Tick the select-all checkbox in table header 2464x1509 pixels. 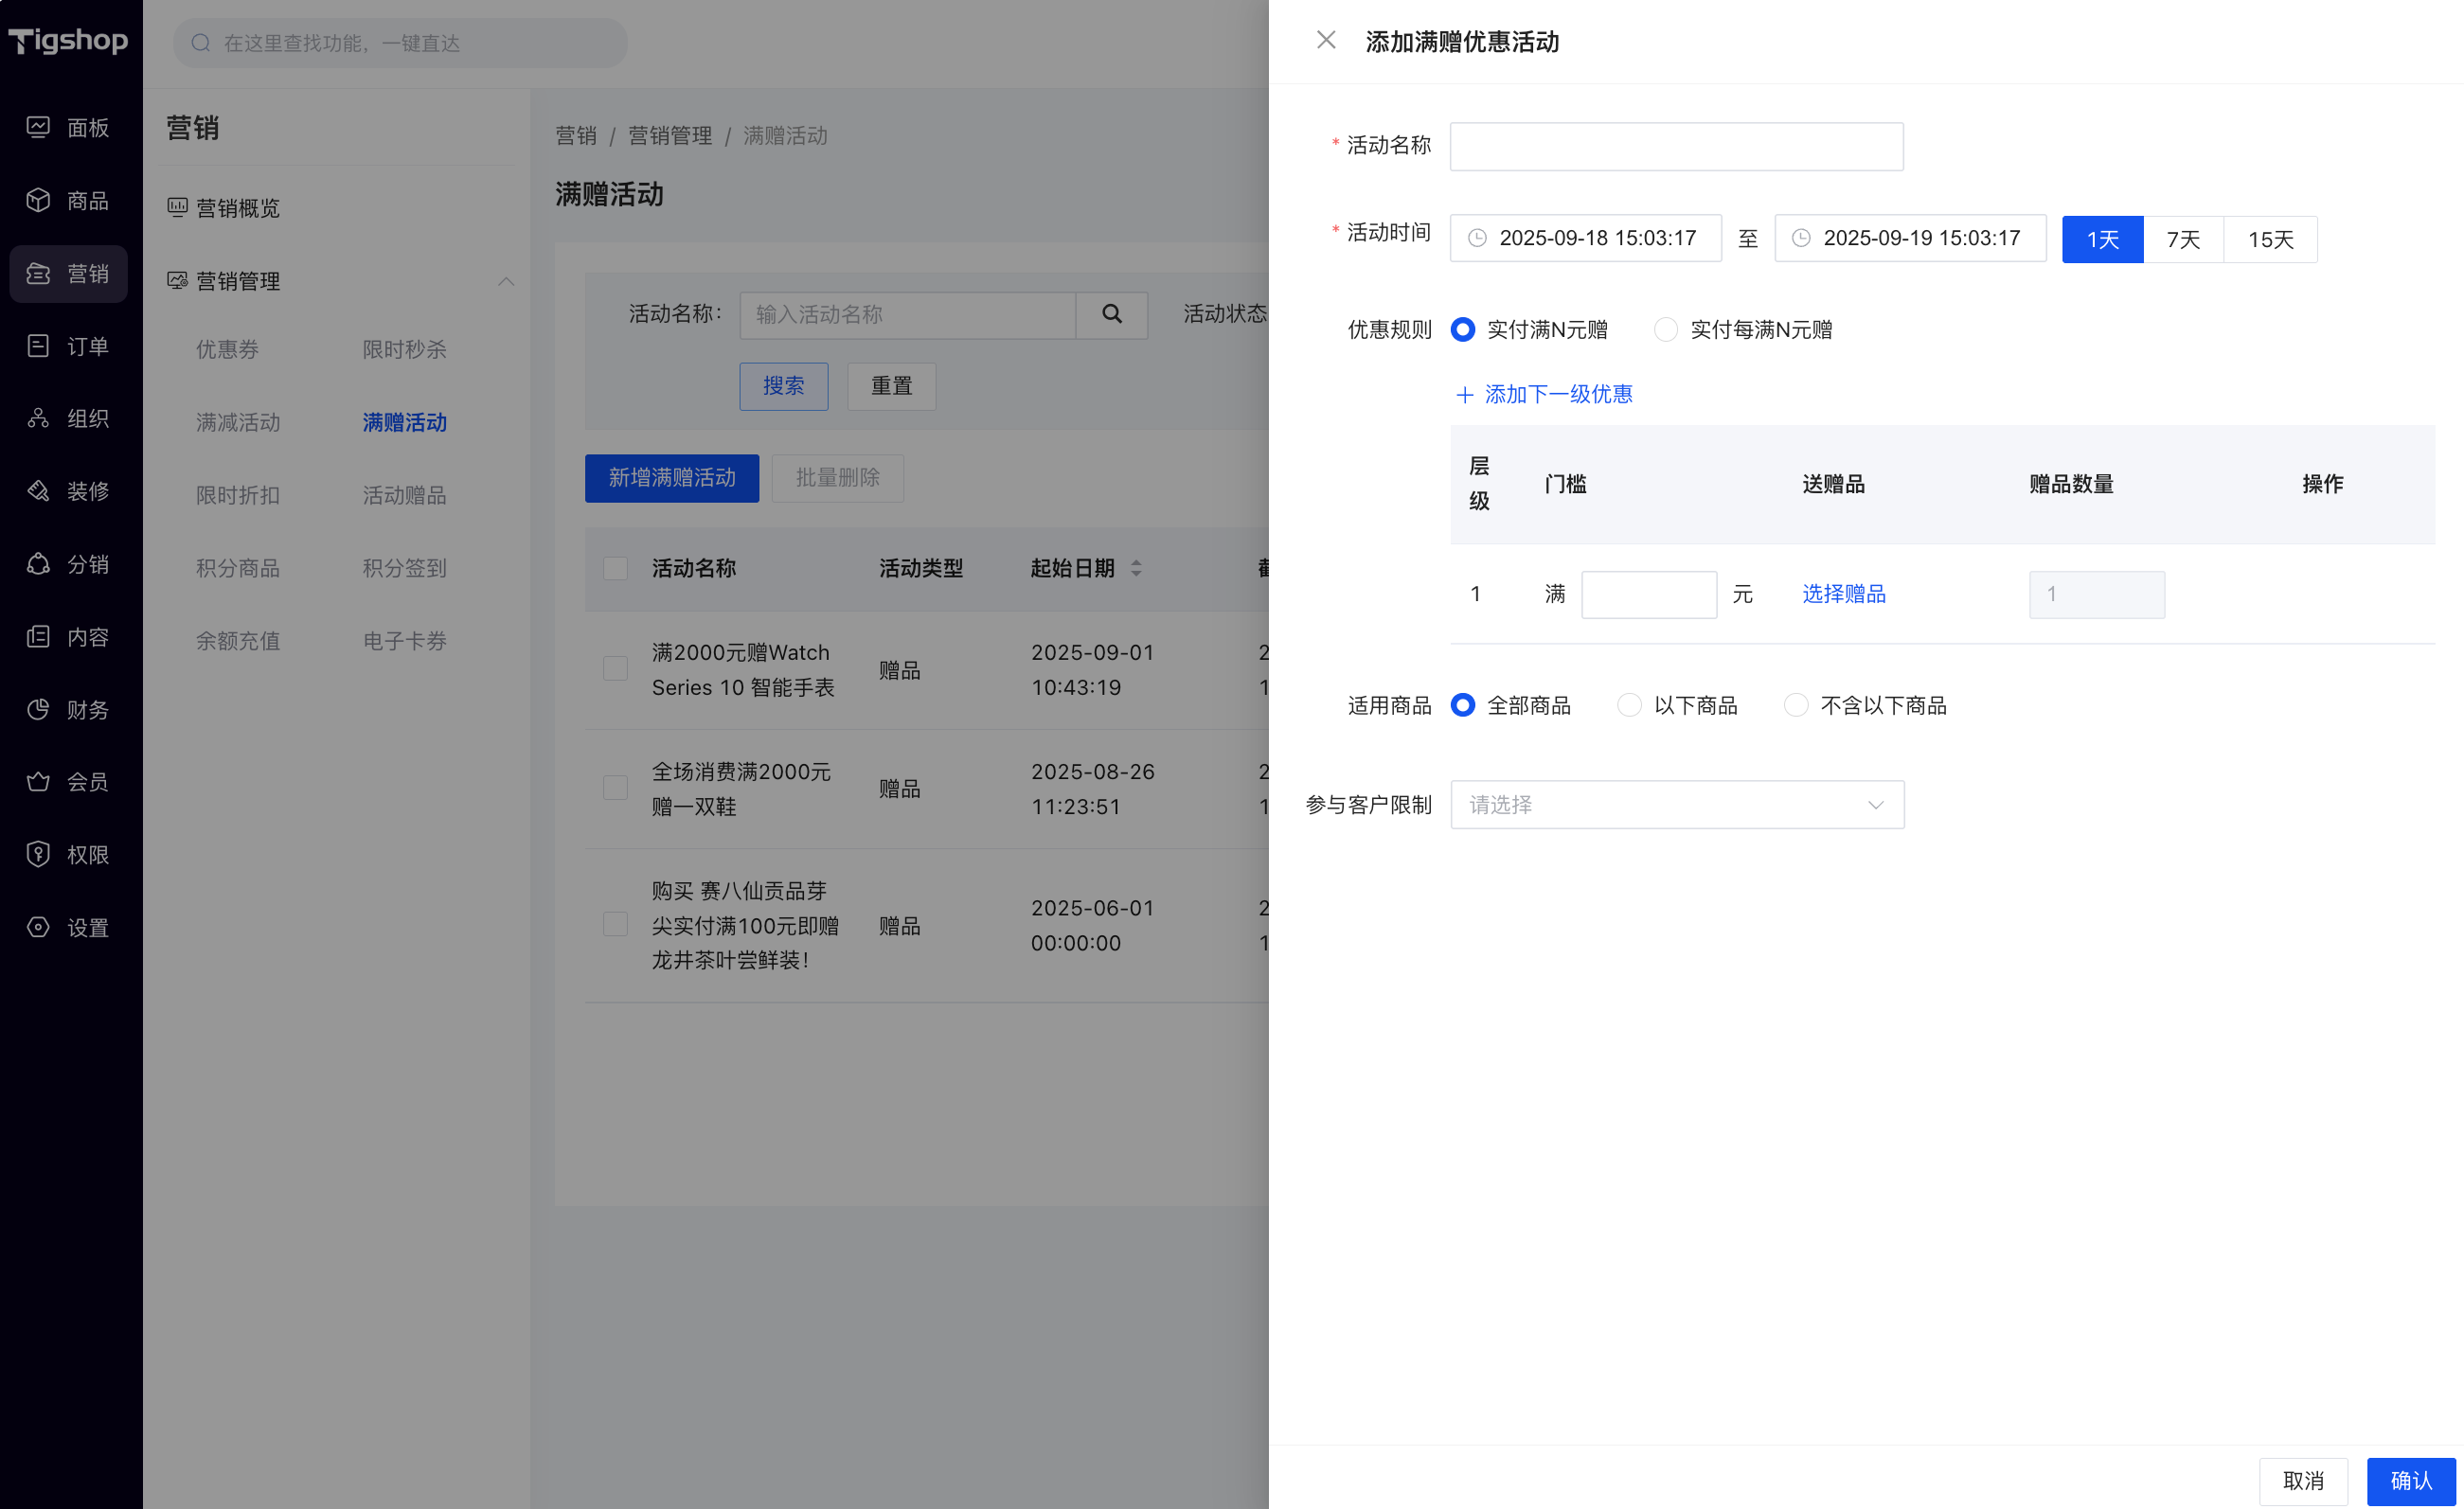(x=616, y=569)
